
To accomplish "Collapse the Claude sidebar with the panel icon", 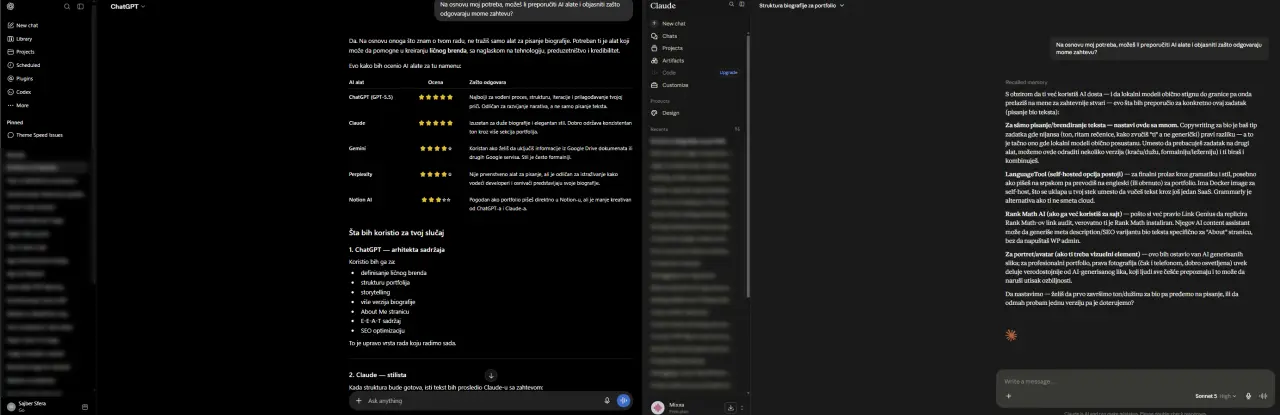I will pos(741,6).
